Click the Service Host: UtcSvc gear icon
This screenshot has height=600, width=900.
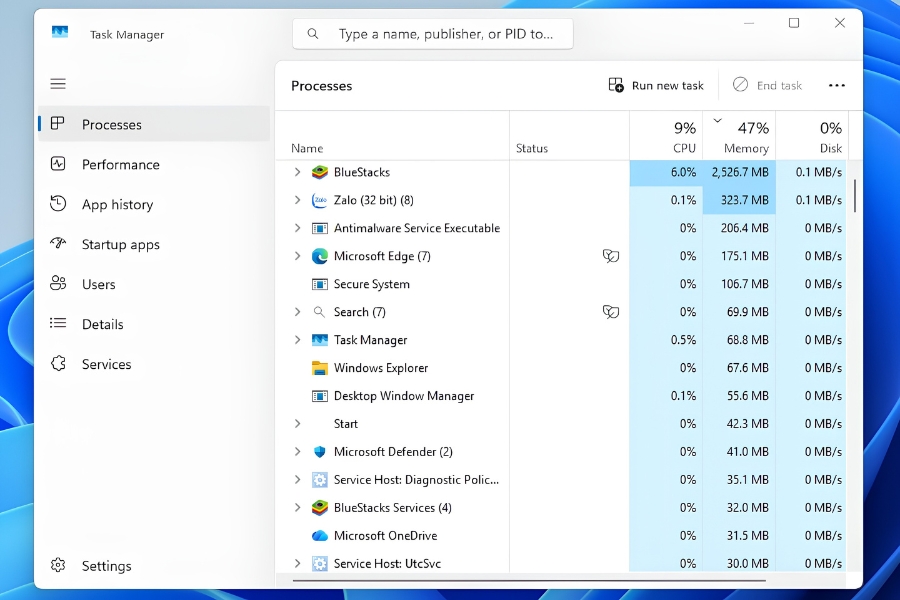click(x=320, y=563)
